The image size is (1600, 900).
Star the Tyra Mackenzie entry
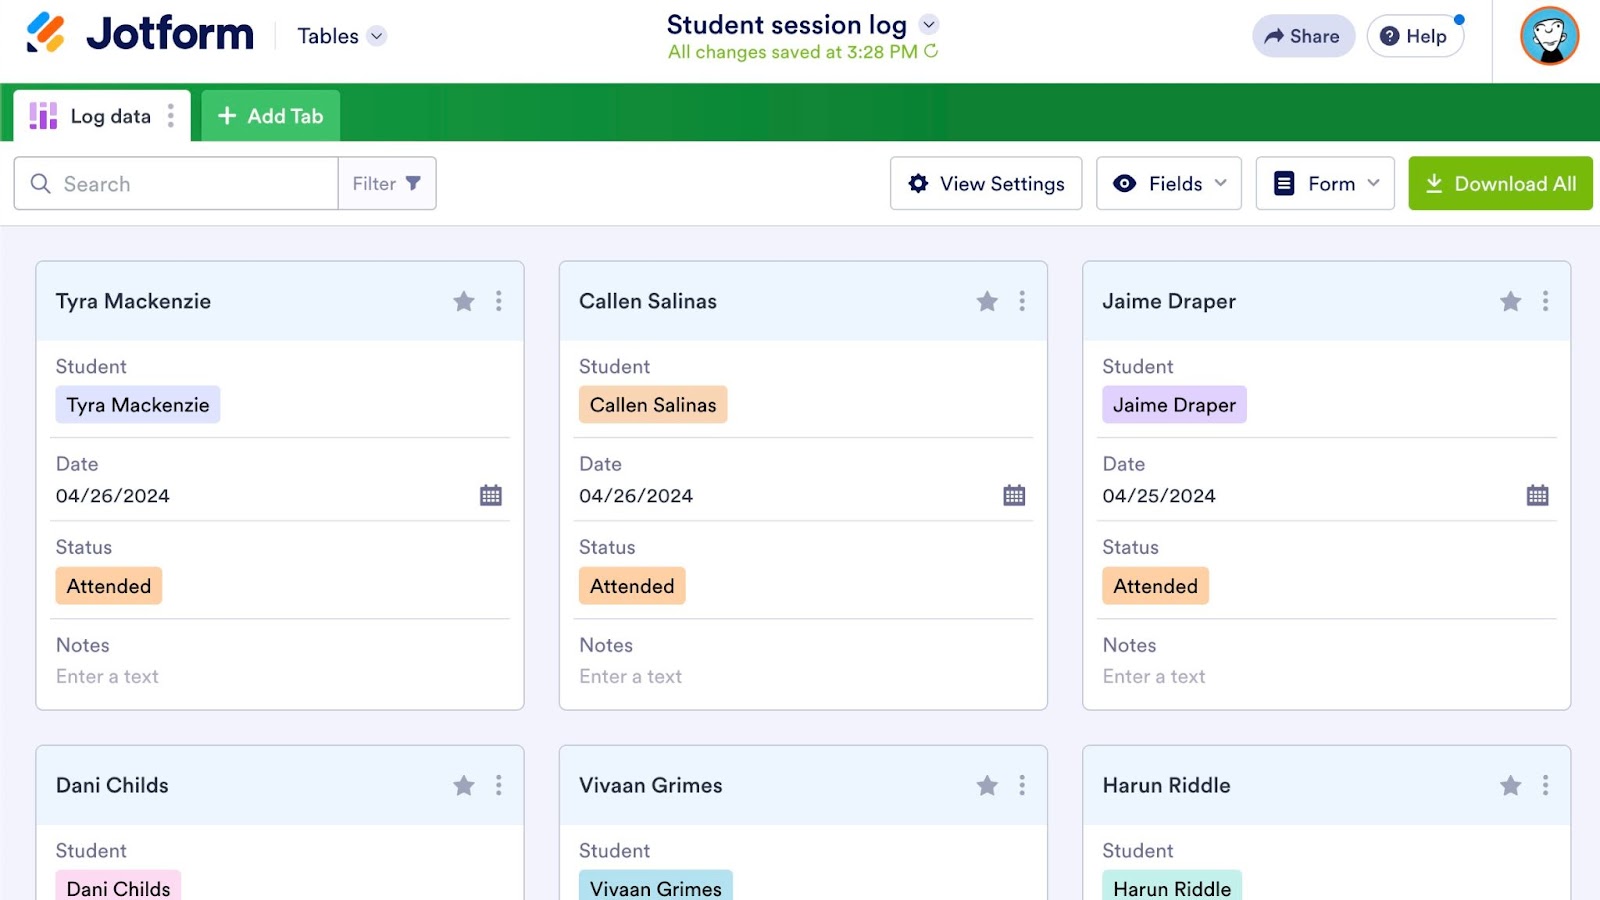464,301
